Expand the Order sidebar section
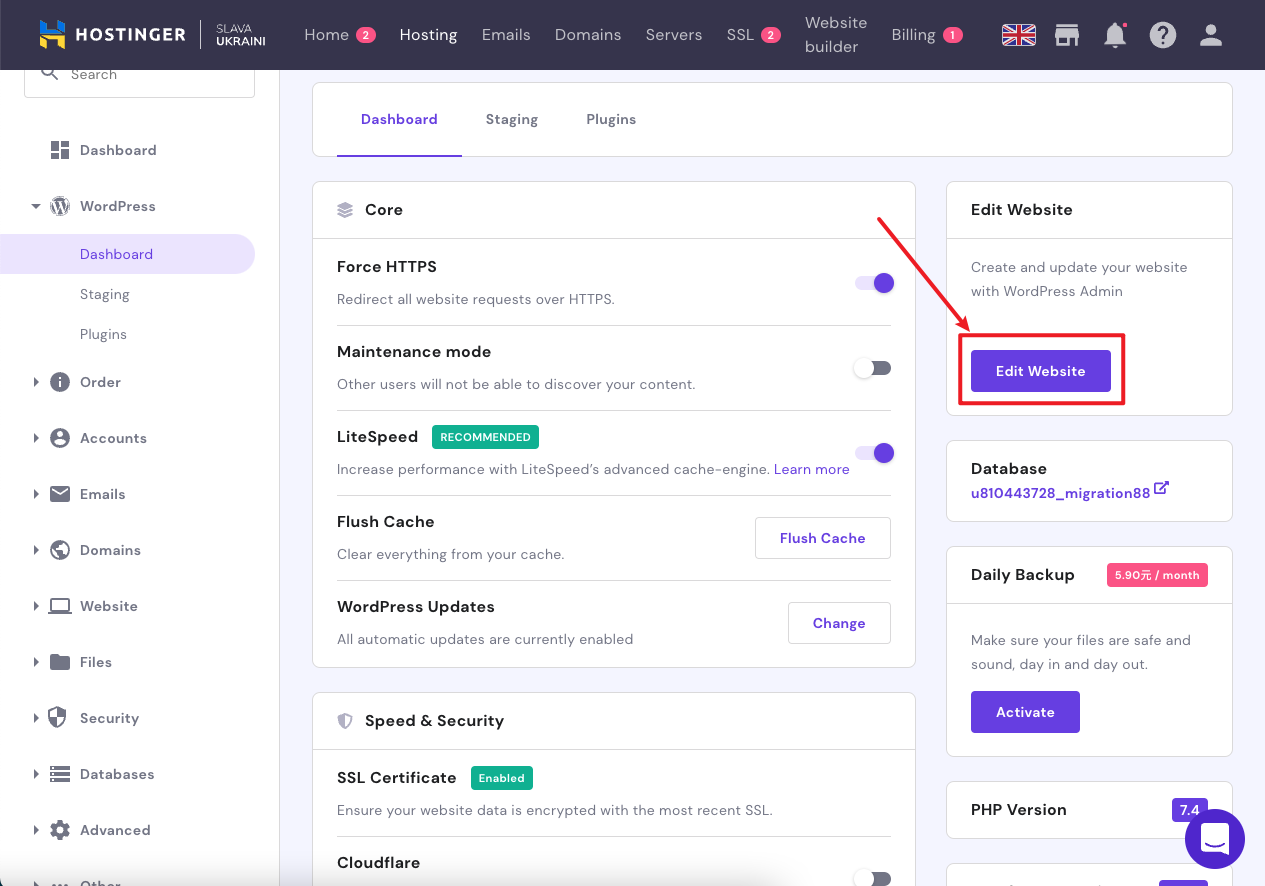This screenshot has height=886, width=1265. point(36,382)
